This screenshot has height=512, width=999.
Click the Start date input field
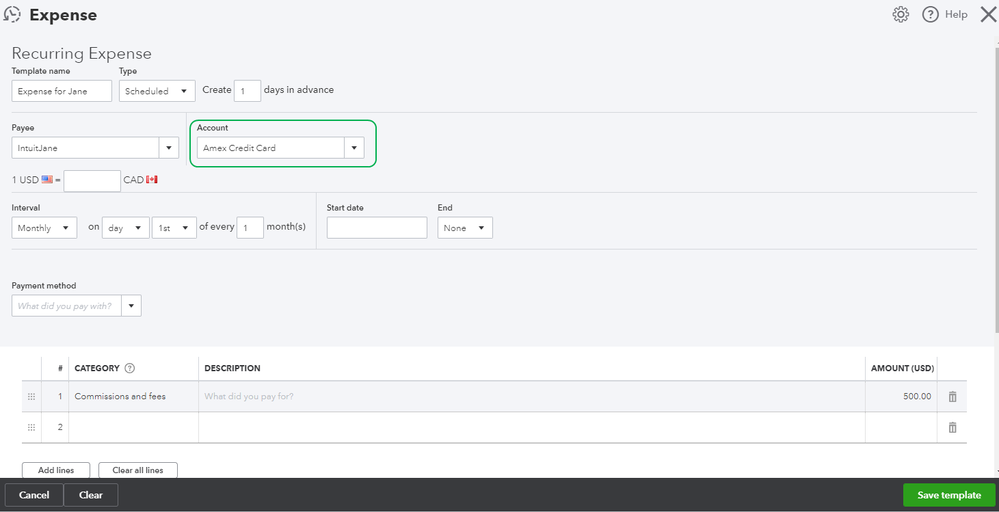[376, 228]
